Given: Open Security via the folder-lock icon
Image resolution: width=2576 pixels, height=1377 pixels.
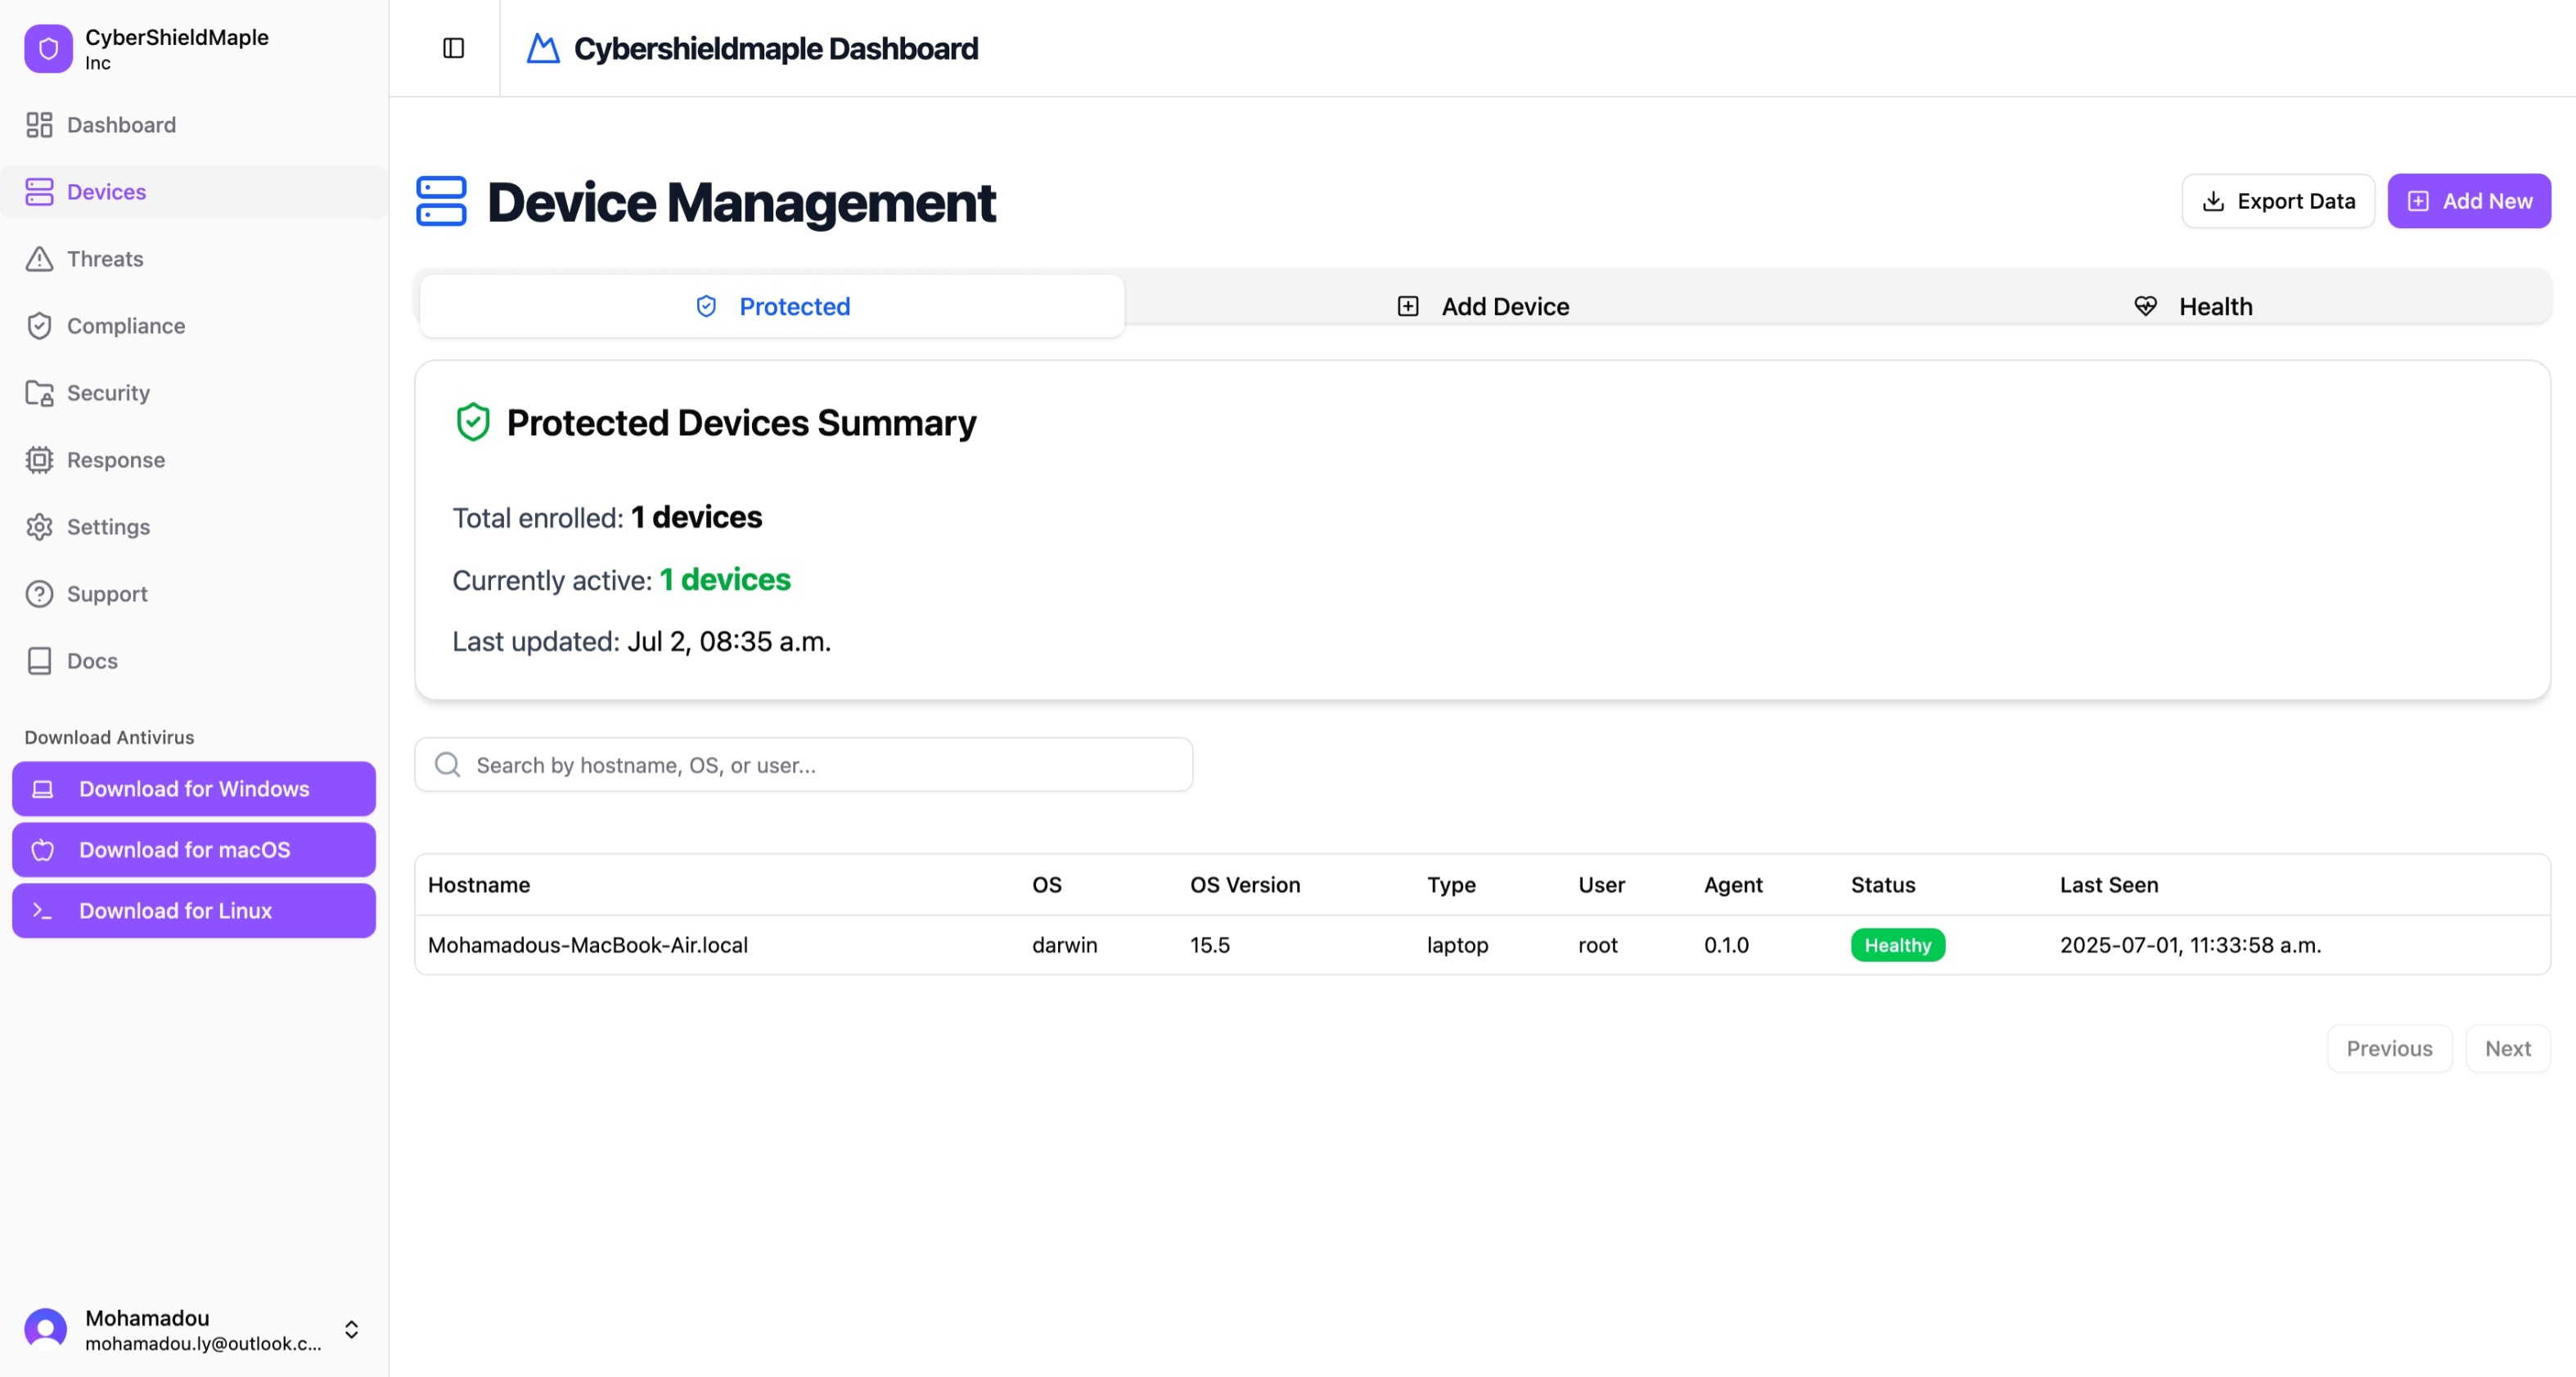Looking at the screenshot, I should coord(39,393).
